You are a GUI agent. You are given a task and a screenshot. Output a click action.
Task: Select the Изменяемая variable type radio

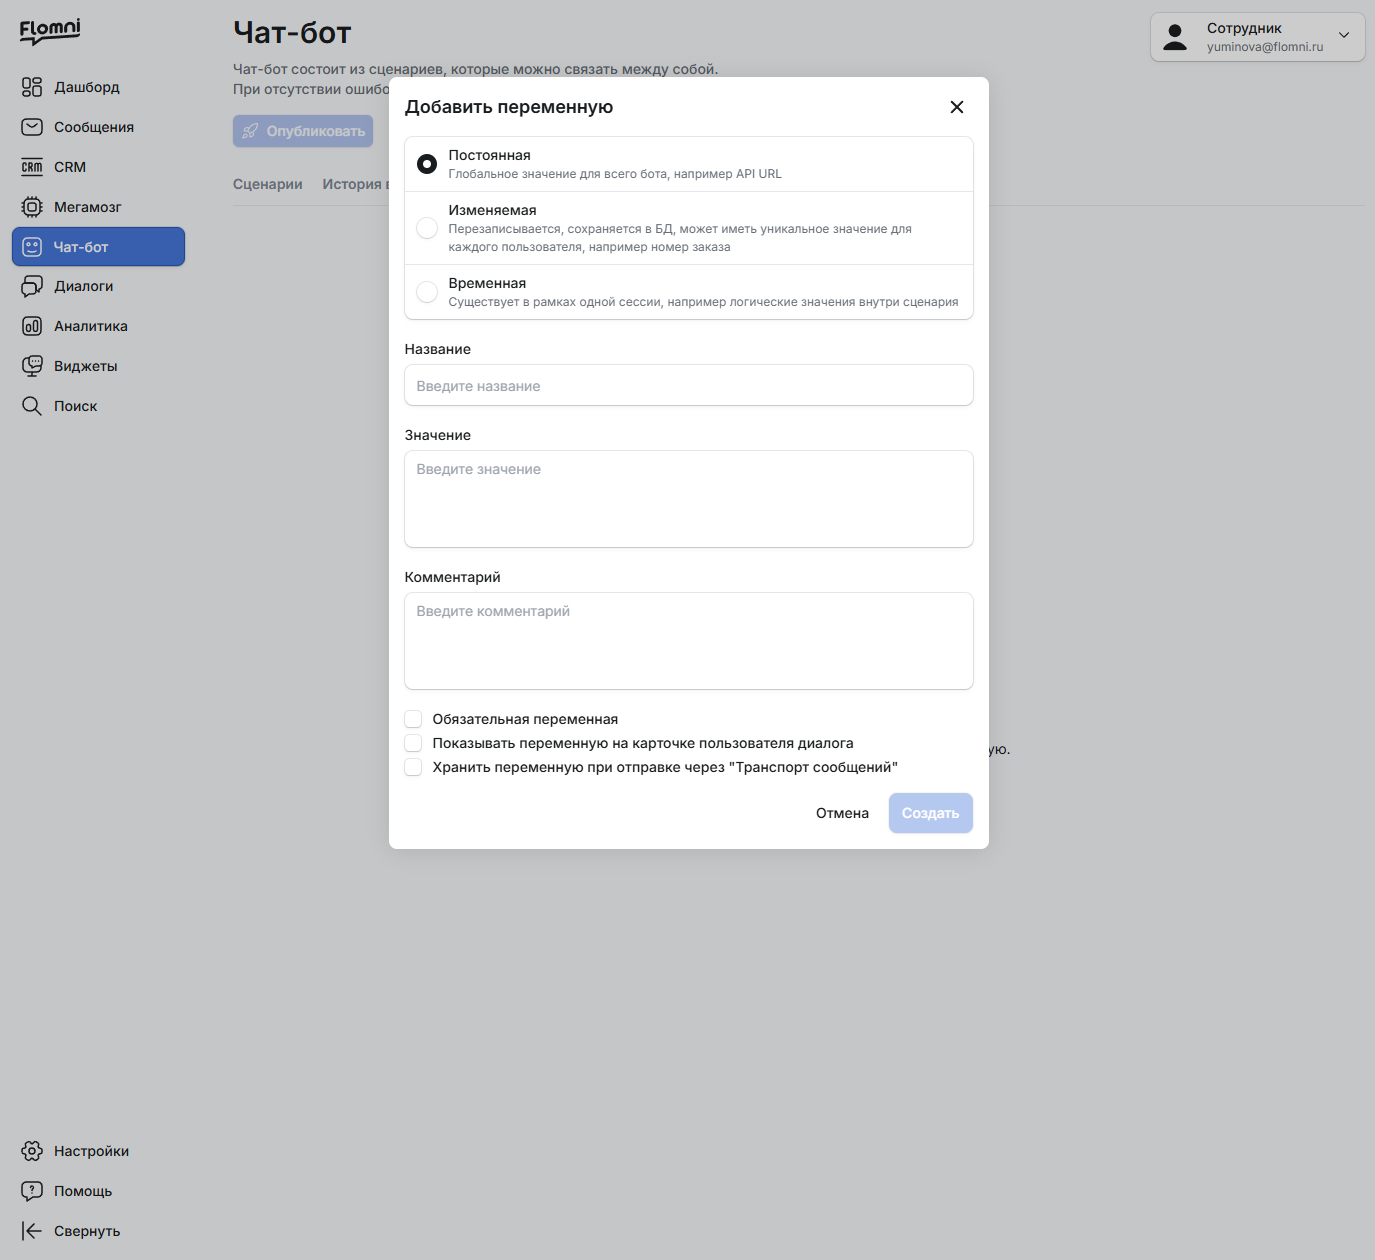point(427,228)
